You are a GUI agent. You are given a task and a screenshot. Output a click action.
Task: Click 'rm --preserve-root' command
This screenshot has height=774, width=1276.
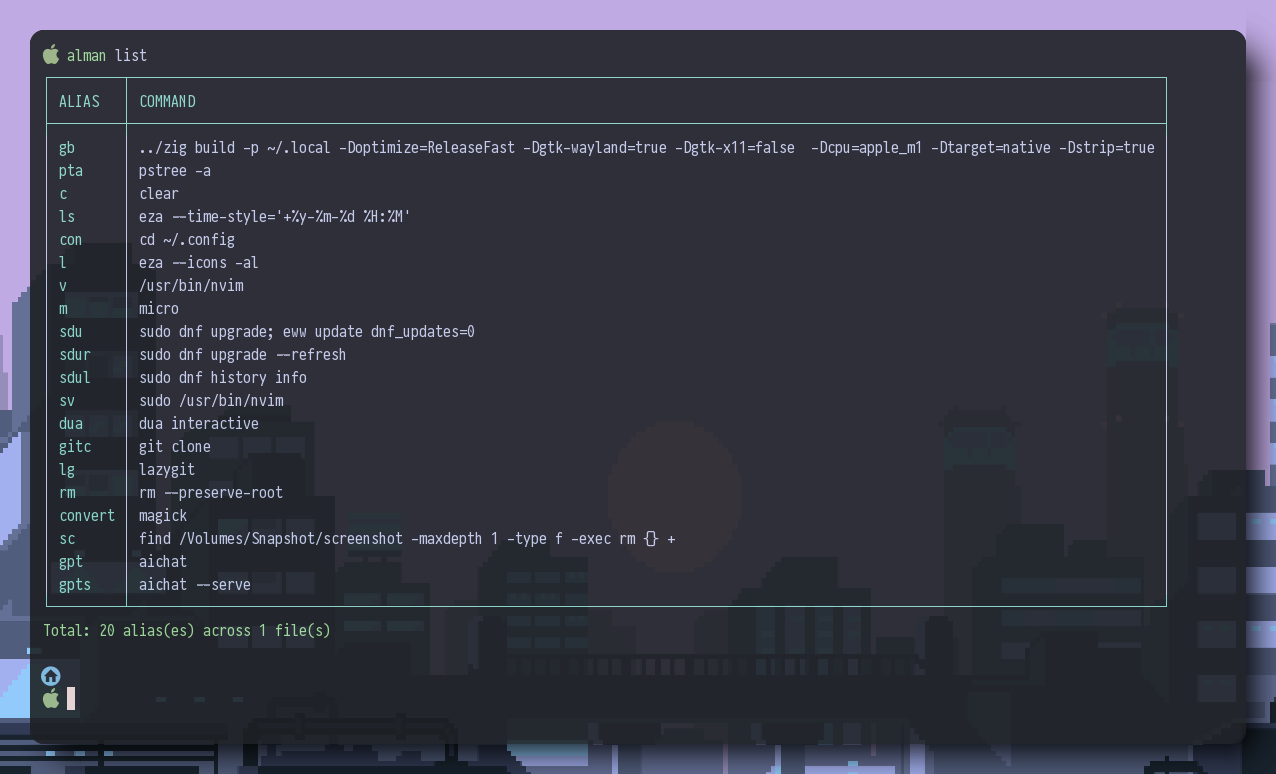[x=211, y=493]
